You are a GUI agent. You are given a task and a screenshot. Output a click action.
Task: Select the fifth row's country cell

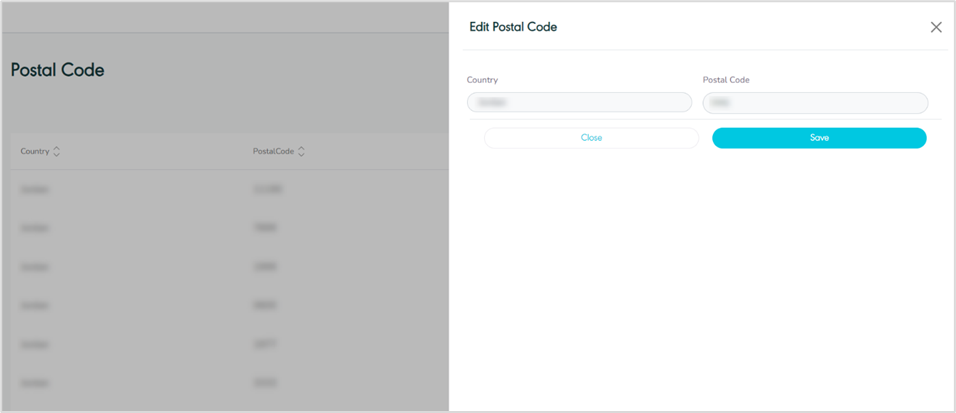[x=34, y=344]
